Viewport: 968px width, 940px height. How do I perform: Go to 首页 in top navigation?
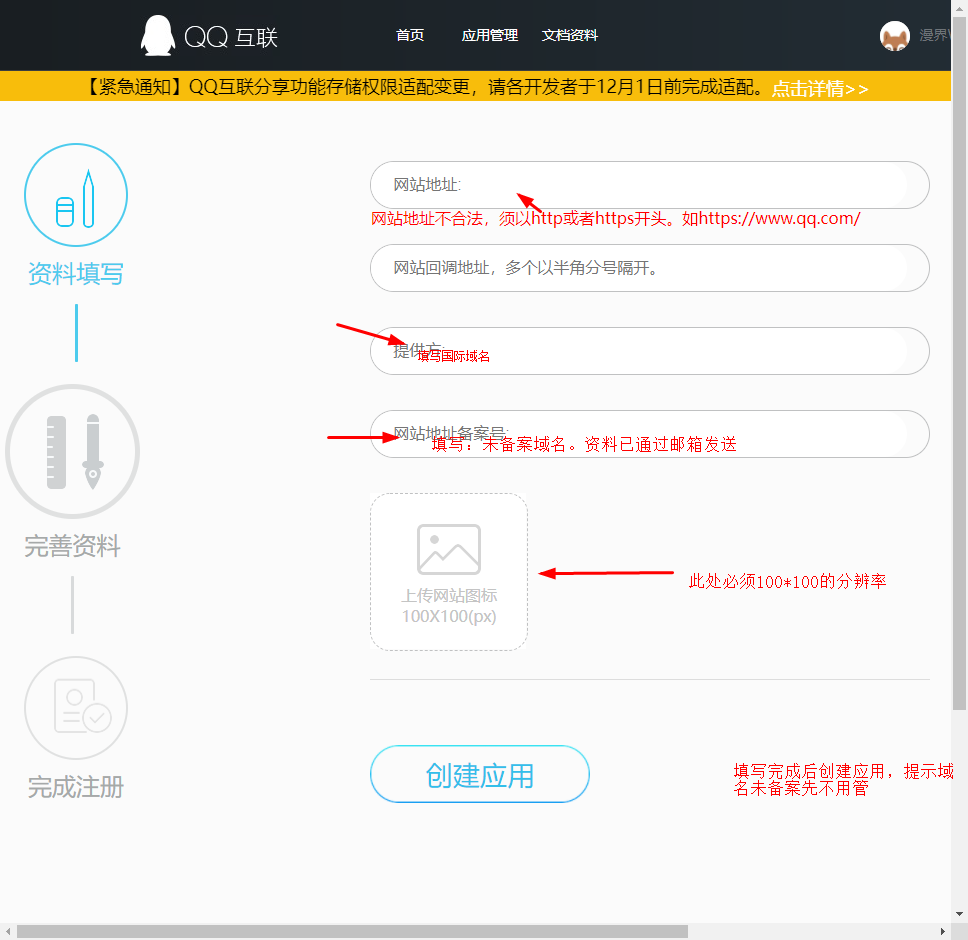(410, 35)
